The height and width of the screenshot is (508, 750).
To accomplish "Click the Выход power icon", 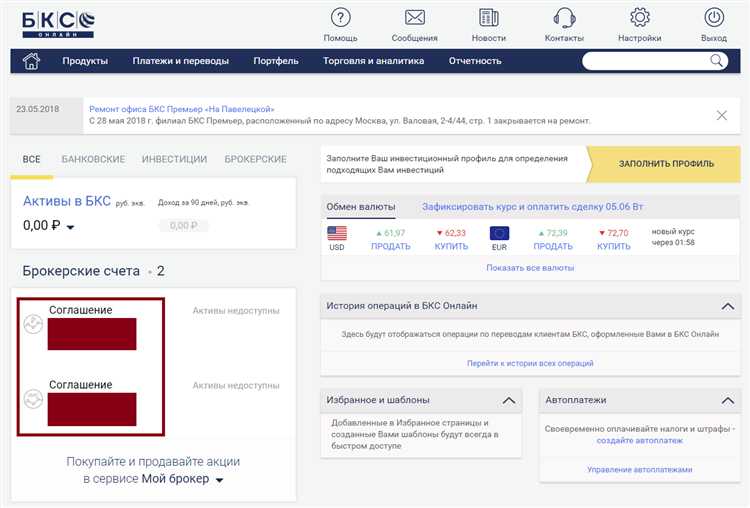I will (x=714, y=18).
